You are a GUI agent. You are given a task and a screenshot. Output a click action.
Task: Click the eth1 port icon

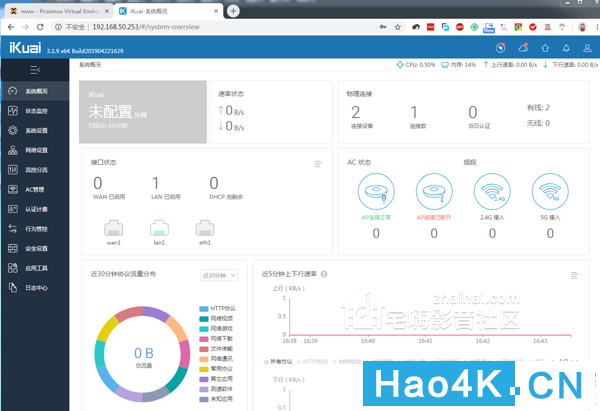click(205, 228)
